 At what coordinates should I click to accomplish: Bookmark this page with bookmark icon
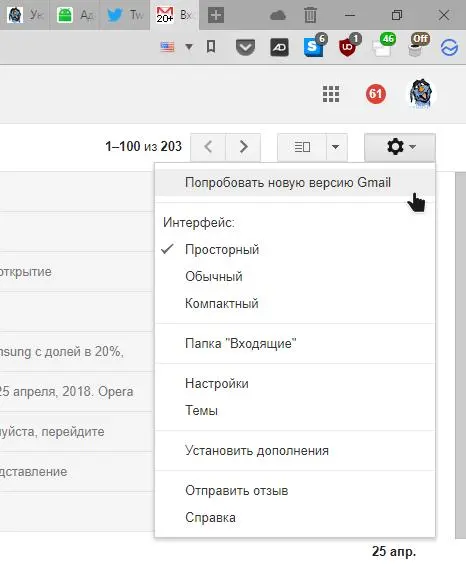pyautogui.click(x=211, y=47)
